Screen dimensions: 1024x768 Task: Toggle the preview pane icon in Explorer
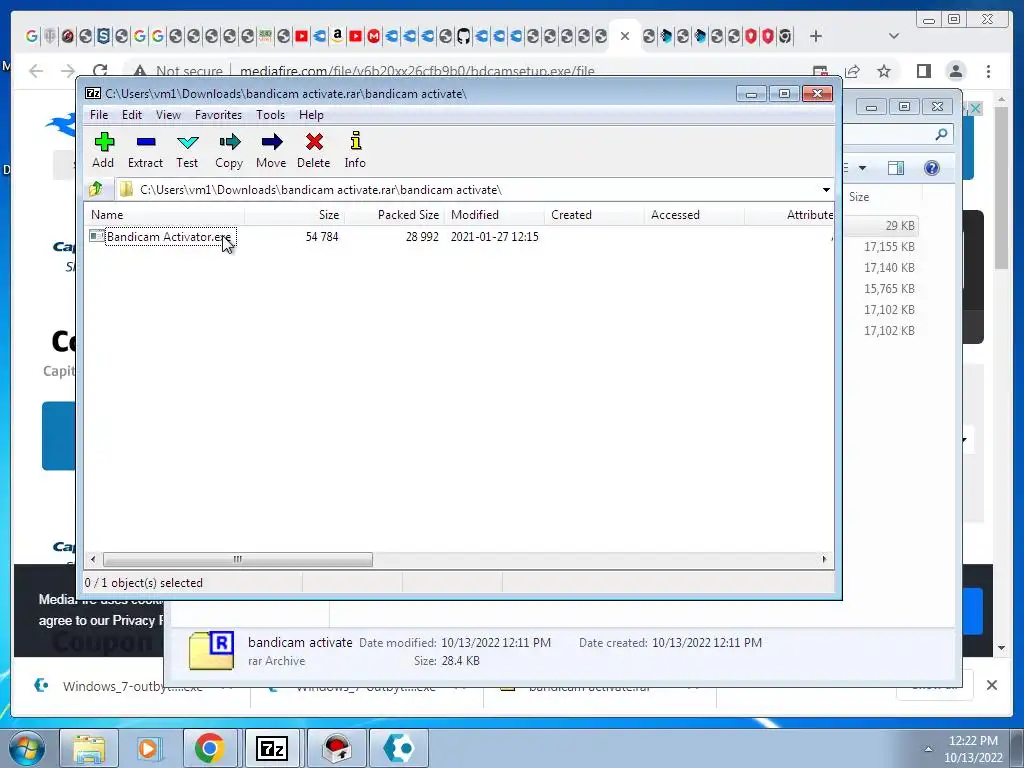pyautogui.click(x=896, y=168)
